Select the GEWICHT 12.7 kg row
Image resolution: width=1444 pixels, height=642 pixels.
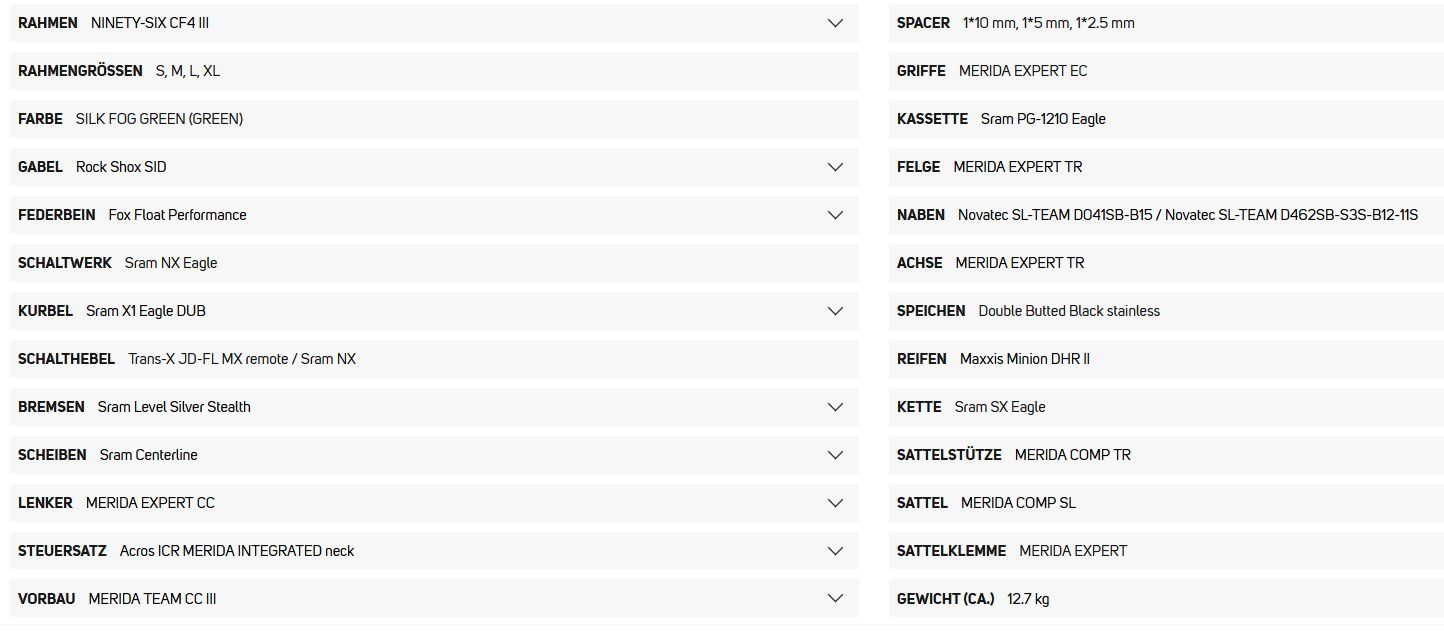coord(1163,599)
